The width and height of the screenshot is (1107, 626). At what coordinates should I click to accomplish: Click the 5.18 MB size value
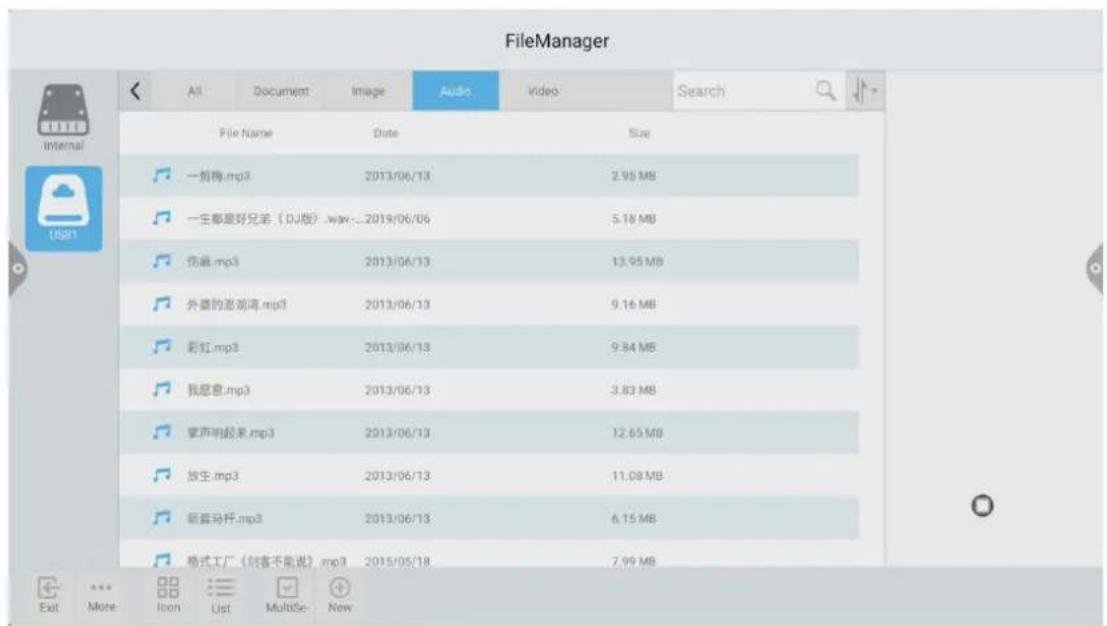pyautogui.click(x=633, y=219)
